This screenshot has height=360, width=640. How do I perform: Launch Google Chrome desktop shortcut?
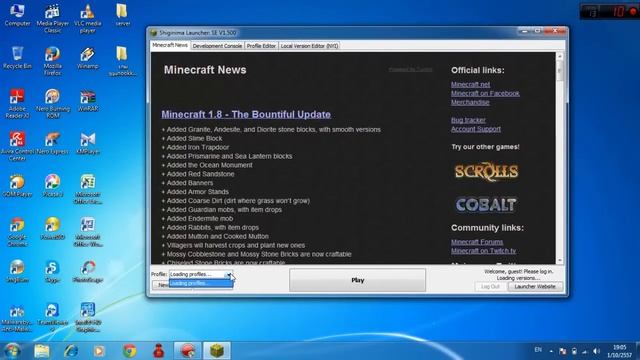click(17, 232)
